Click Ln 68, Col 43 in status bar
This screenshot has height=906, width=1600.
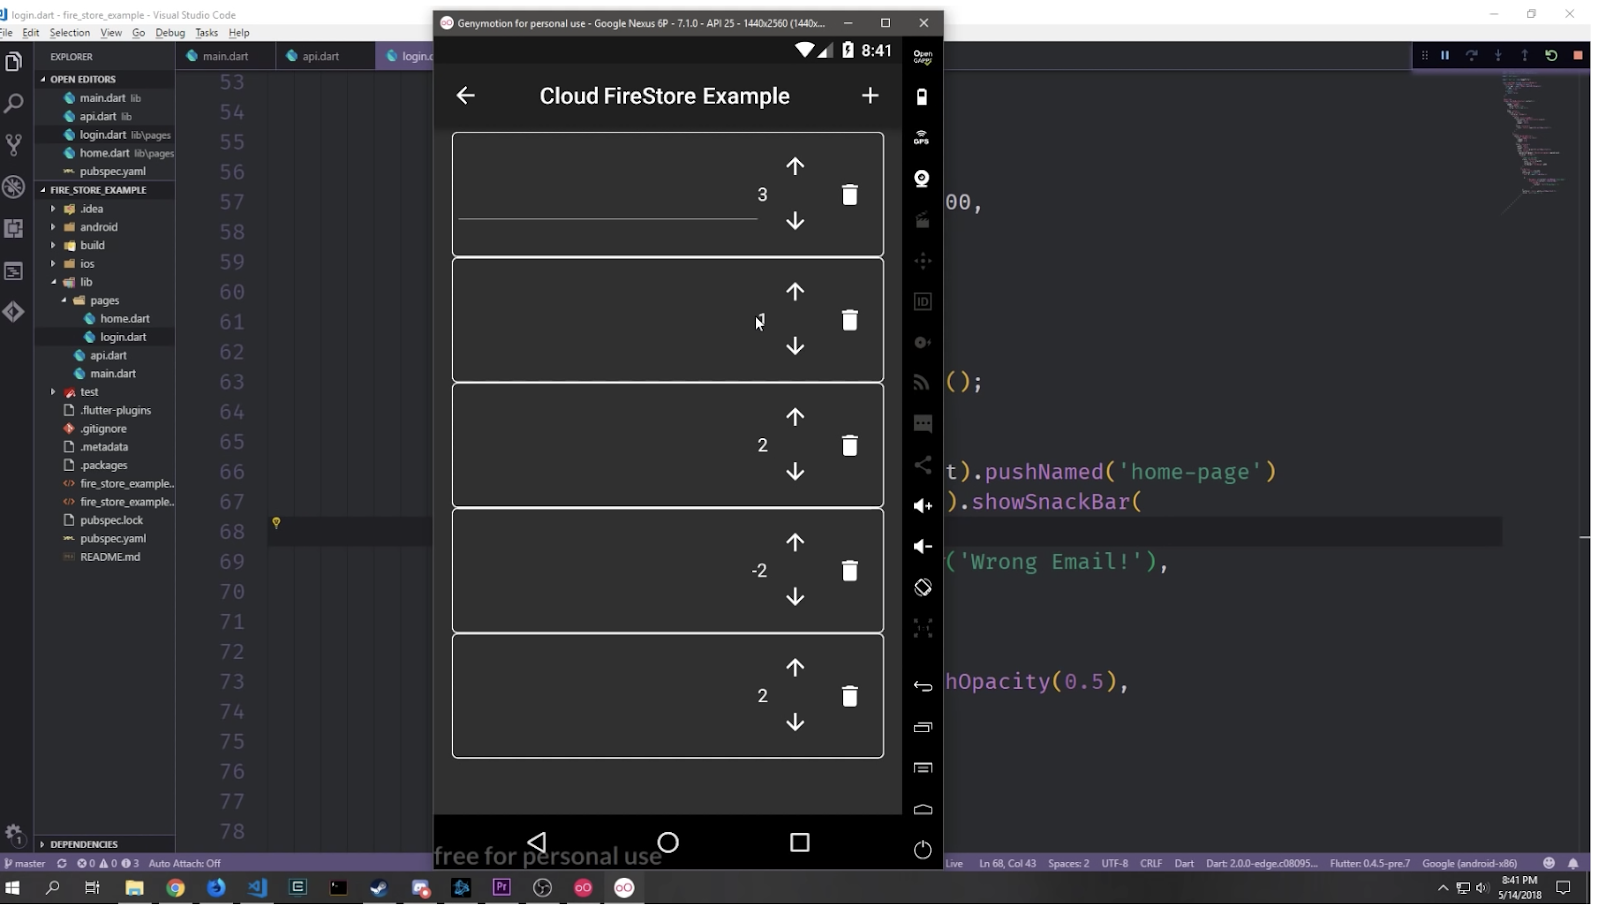[1007, 863]
